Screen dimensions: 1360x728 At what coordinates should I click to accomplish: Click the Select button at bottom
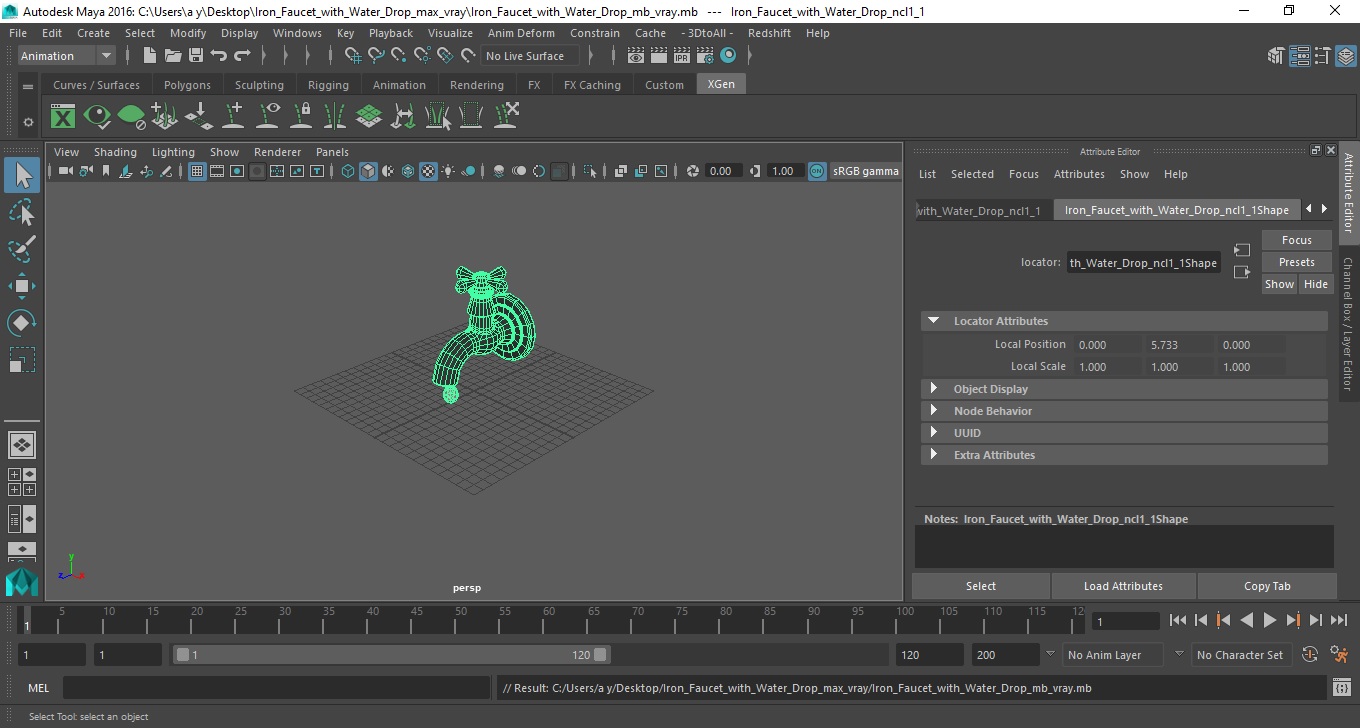[x=981, y=586]
